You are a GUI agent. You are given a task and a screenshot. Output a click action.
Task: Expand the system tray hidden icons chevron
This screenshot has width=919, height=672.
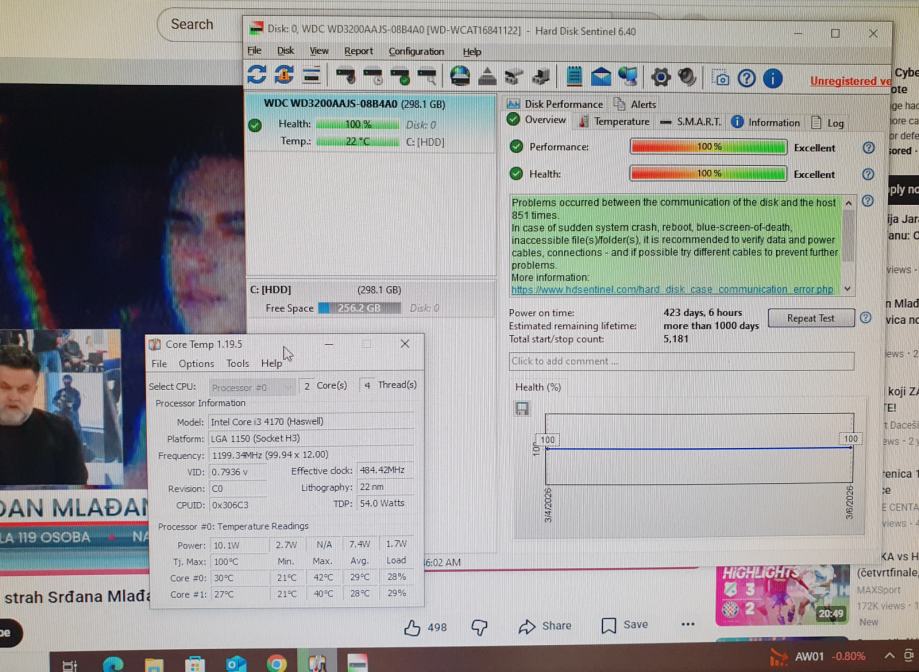[889, 656]
